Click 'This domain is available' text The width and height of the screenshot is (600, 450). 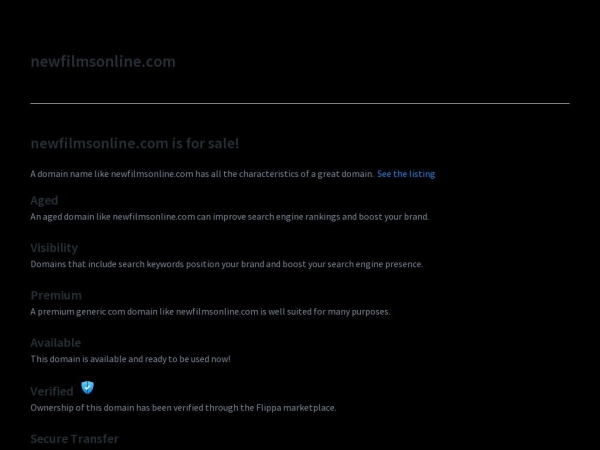pyautogui.click(x=130, y=359)
